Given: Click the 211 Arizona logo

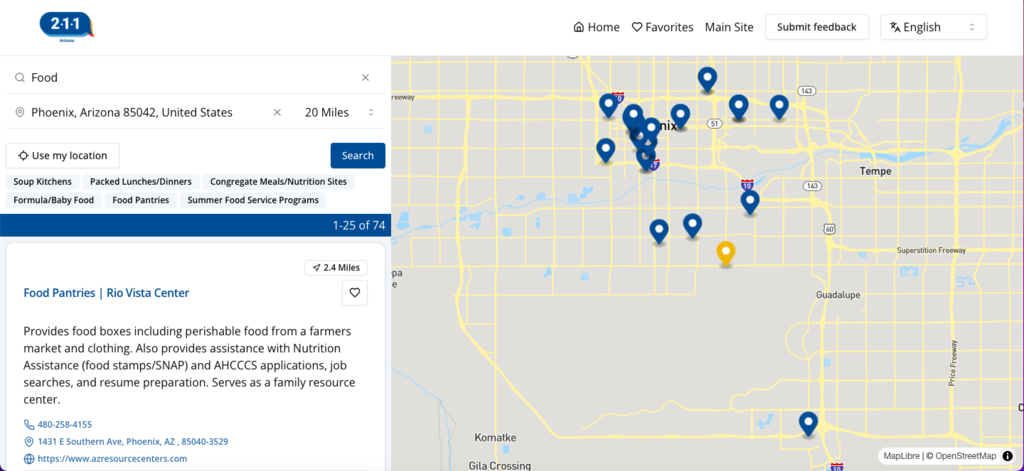Looking at the screenshot, I should click(66, 26).
